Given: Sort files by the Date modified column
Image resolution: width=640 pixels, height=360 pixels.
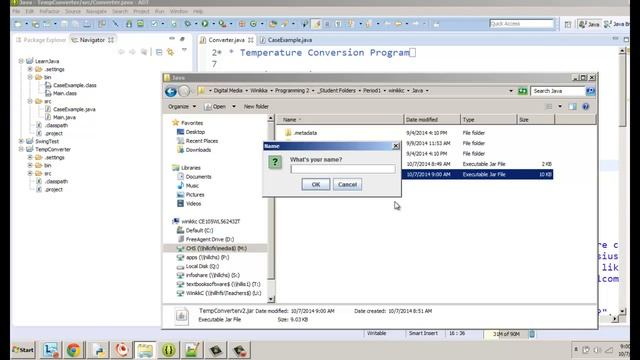Looking at the screenshot, I should (432, 120).
